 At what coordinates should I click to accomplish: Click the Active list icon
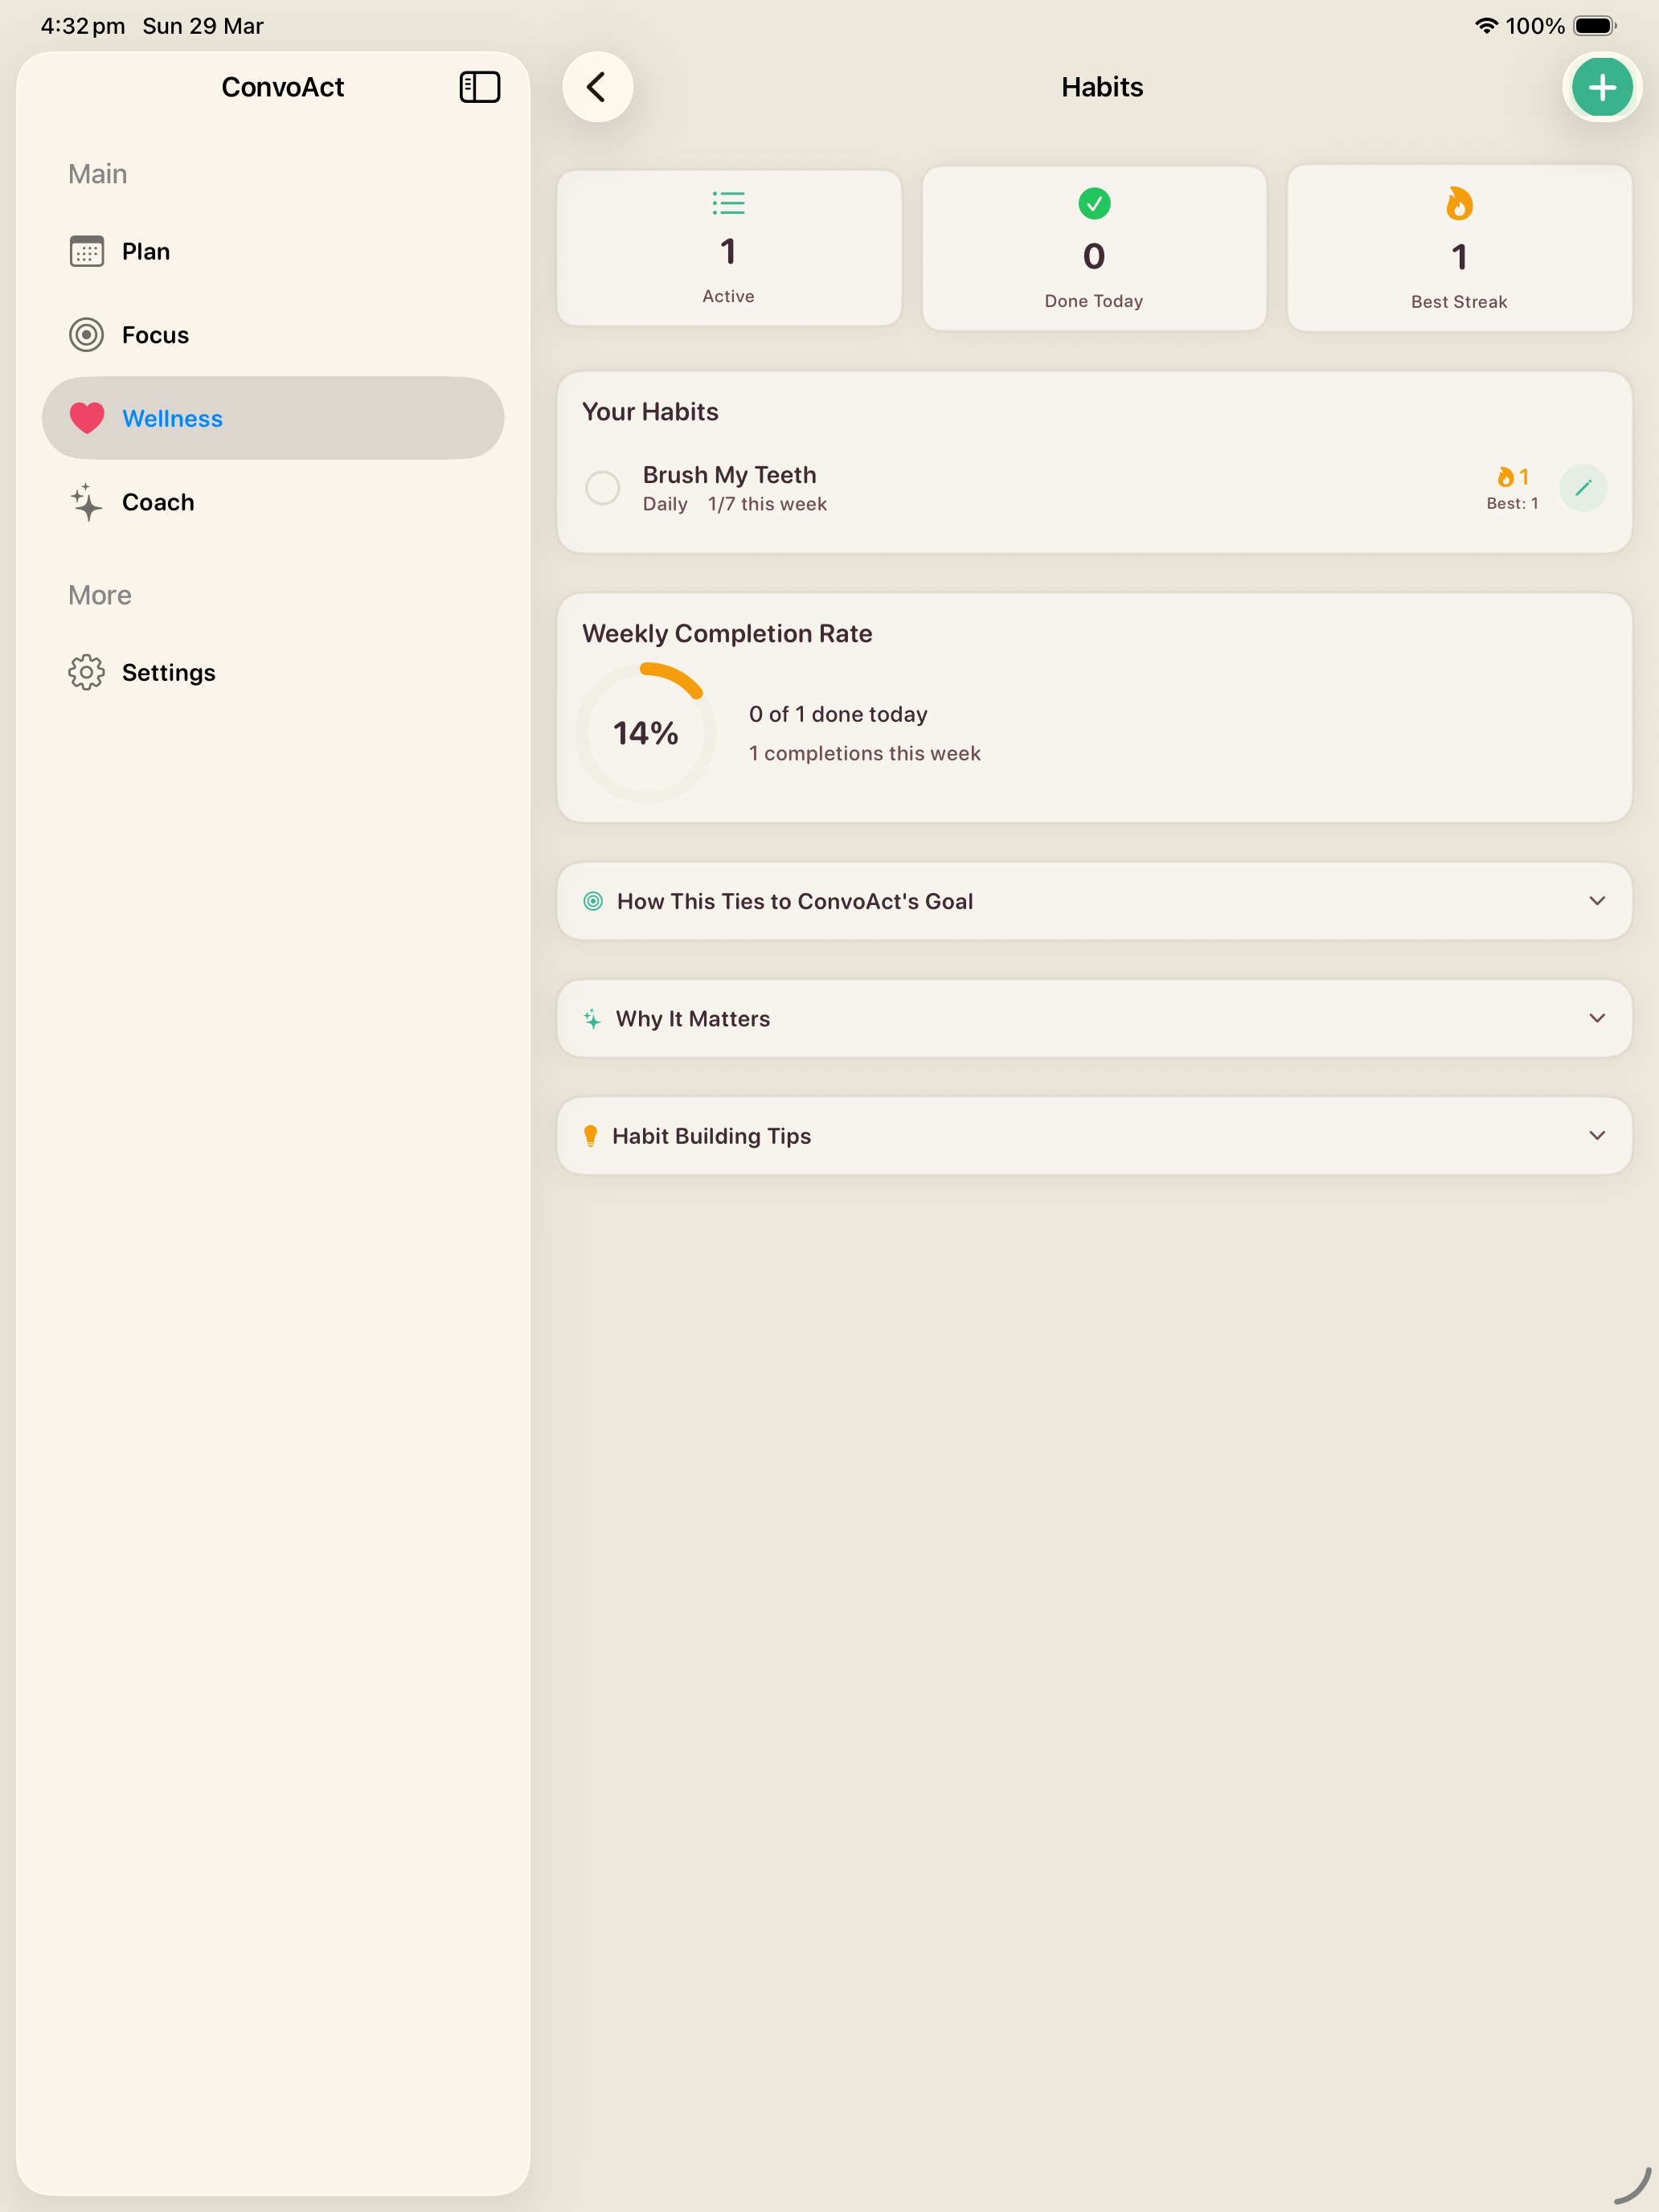pos(728,203)
